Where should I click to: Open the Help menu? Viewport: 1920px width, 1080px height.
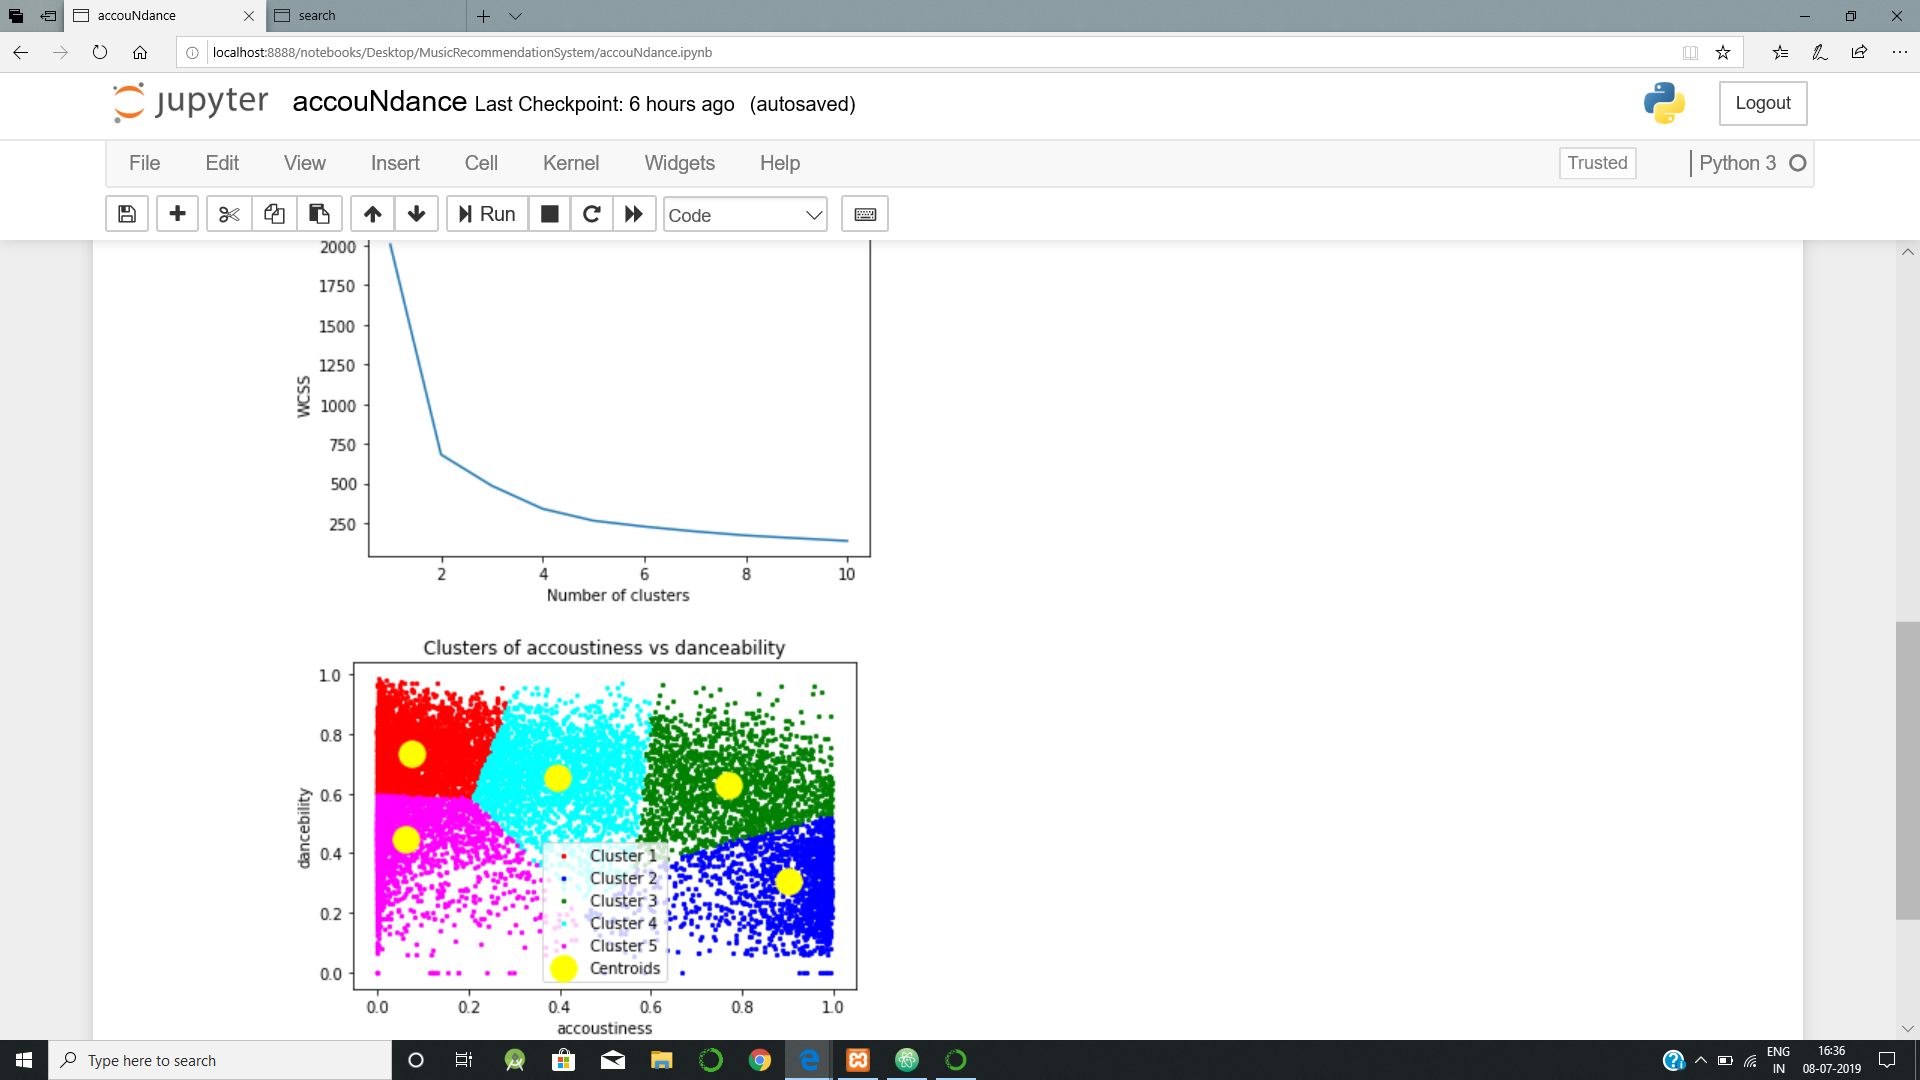pos(780,163)
